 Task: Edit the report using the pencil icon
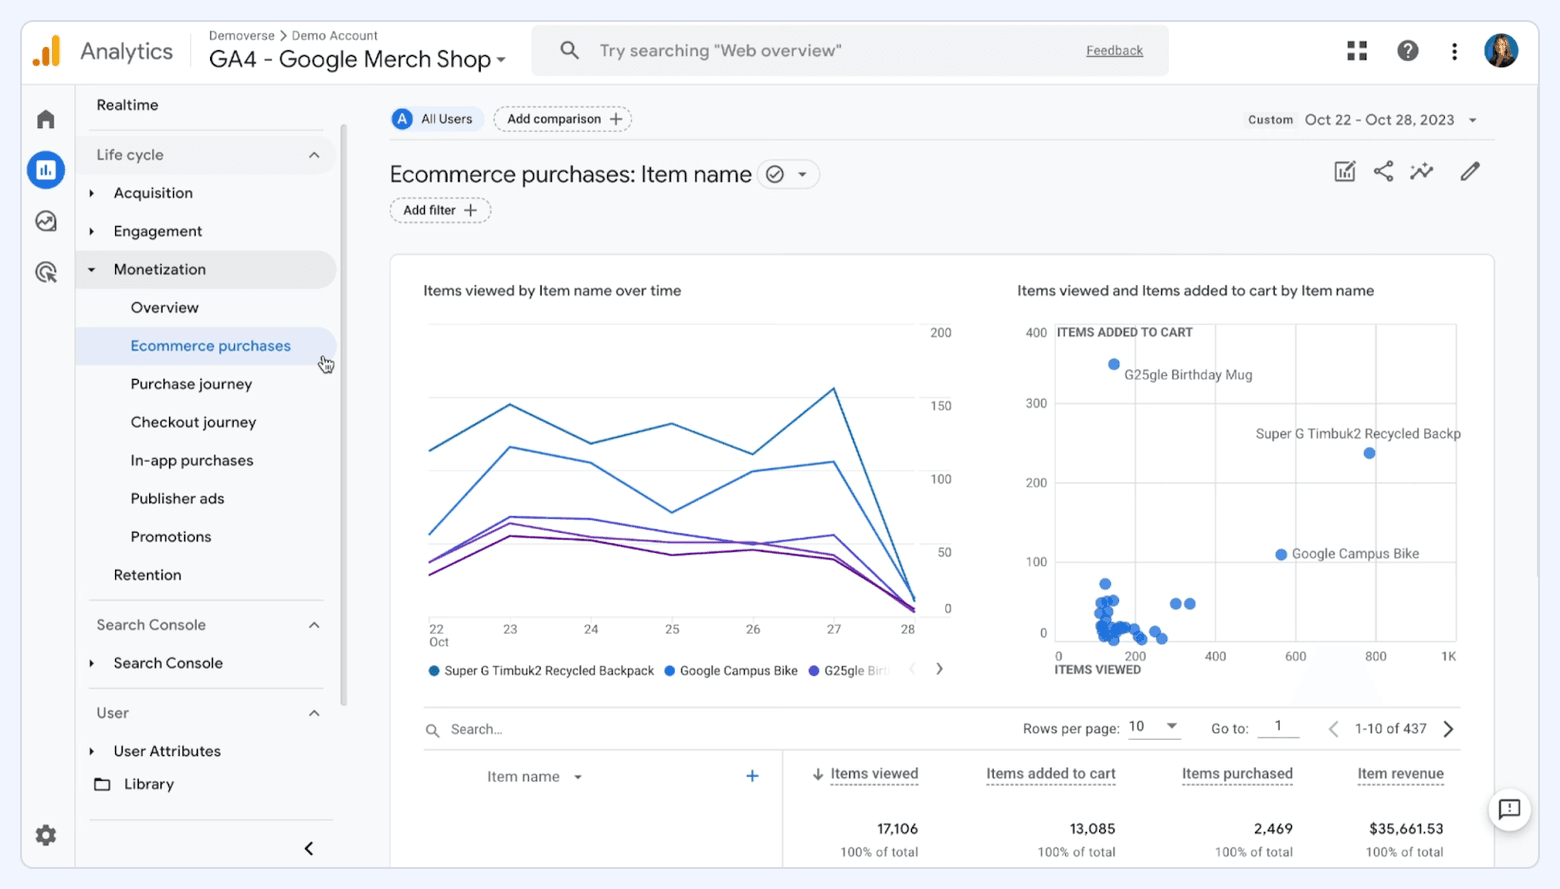[x=1469, y=171]
